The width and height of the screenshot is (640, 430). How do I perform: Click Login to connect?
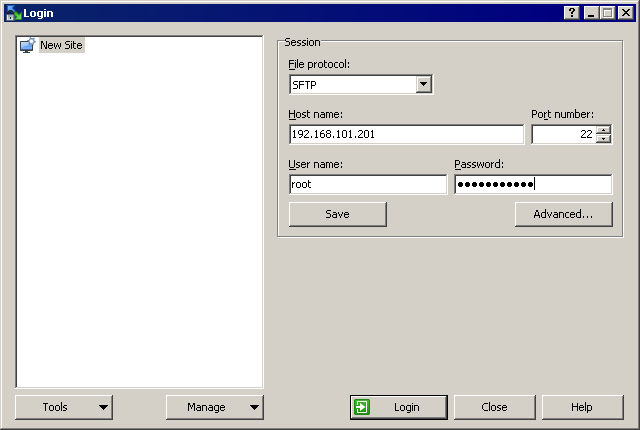(398, 407)
